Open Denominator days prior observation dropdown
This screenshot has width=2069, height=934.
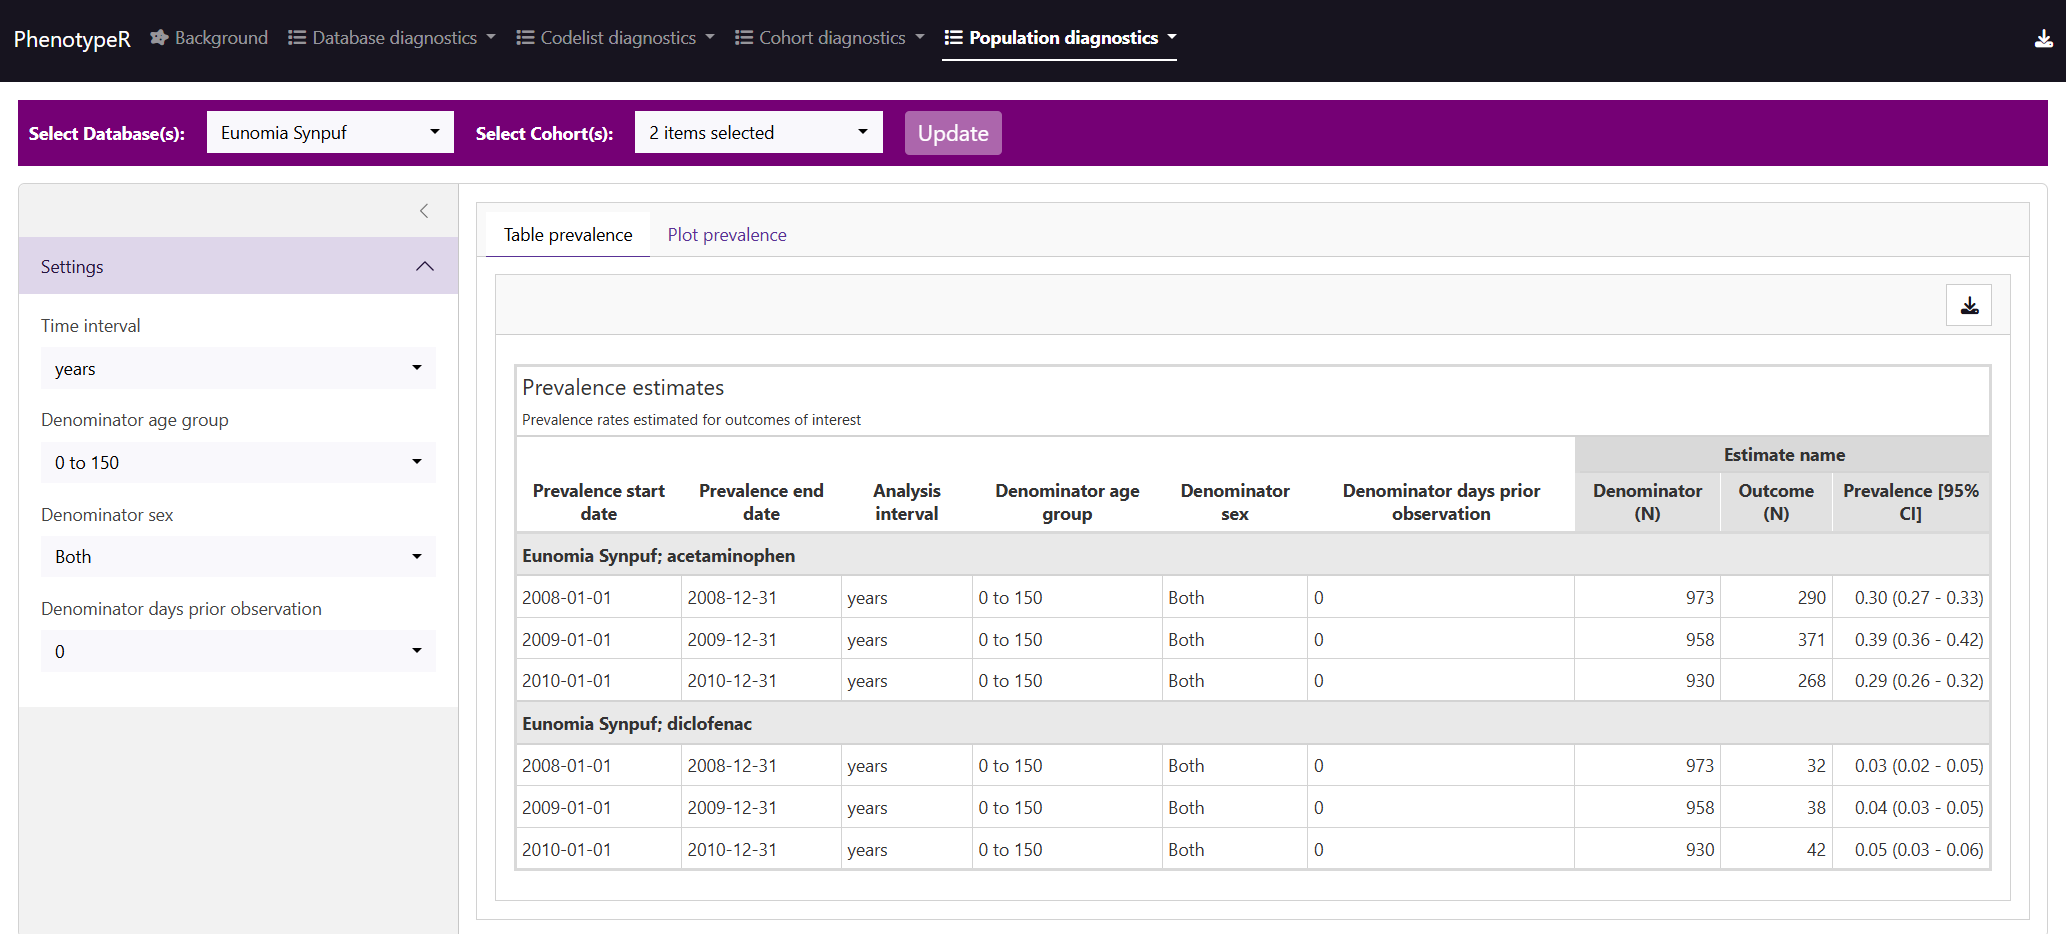pos(238,652)
